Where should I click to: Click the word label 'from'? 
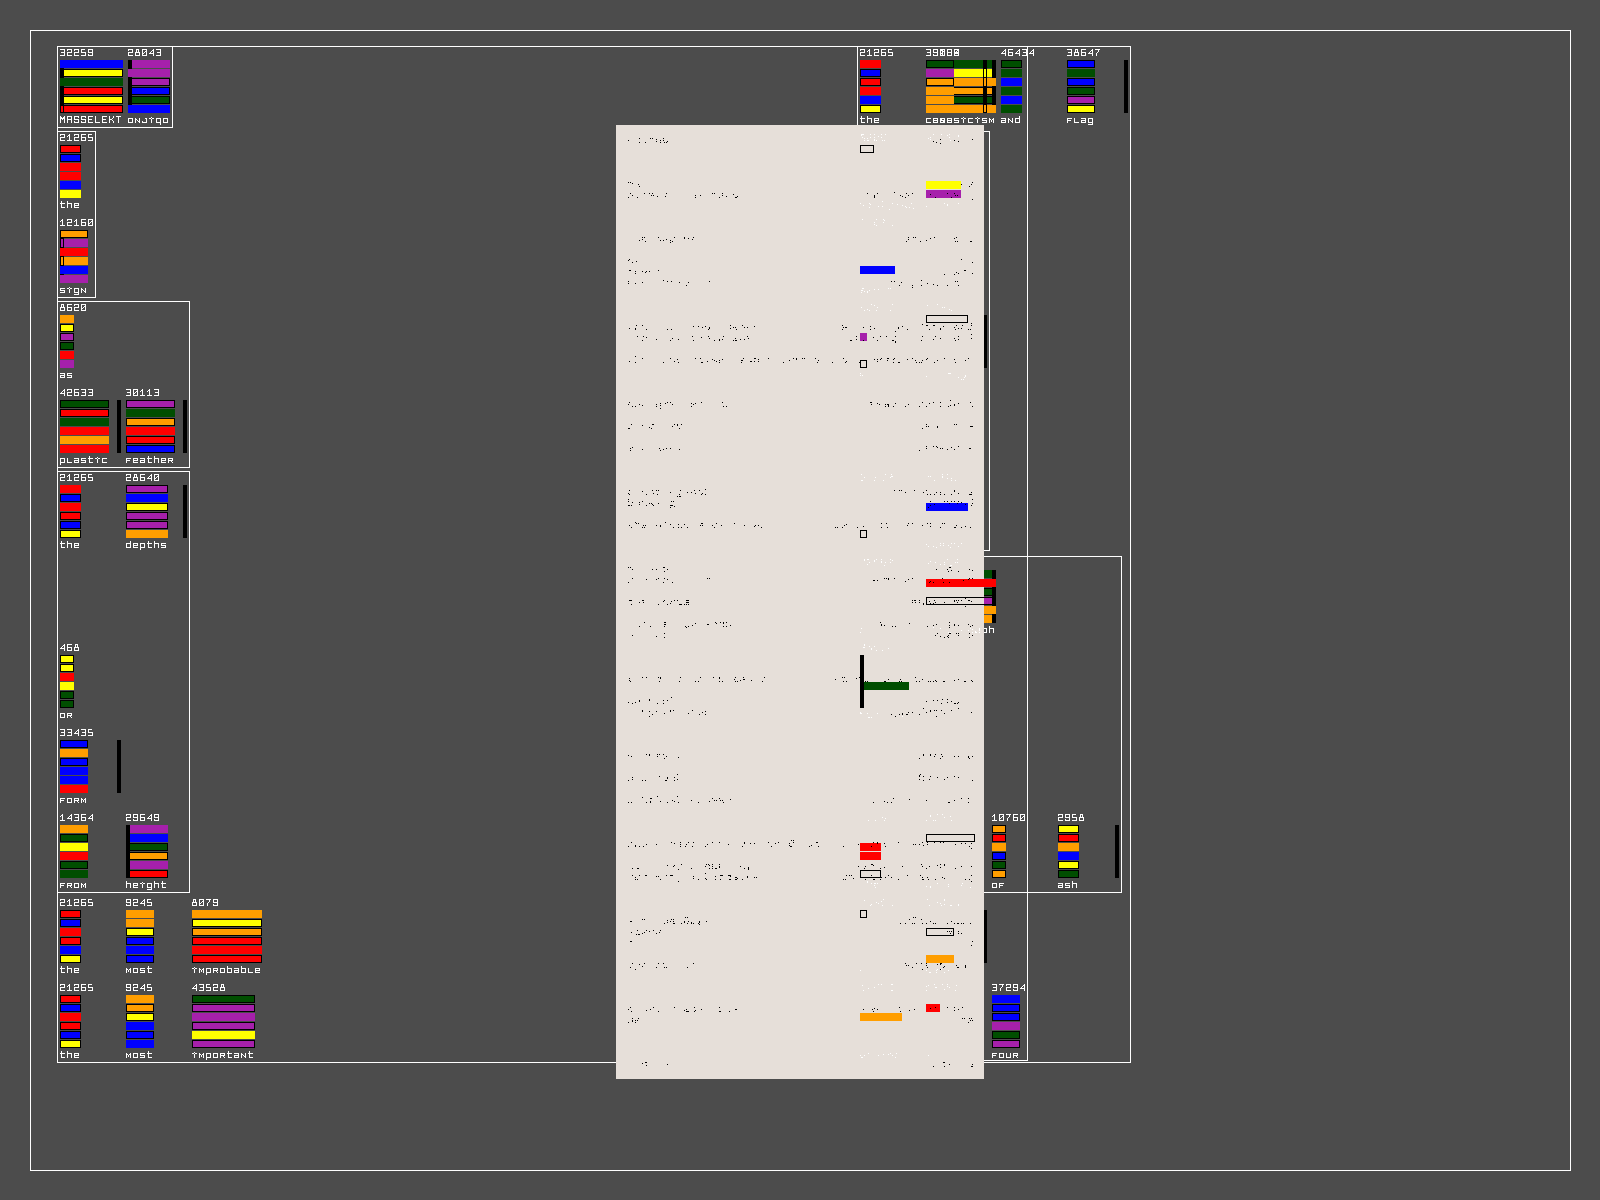point(73,886)
